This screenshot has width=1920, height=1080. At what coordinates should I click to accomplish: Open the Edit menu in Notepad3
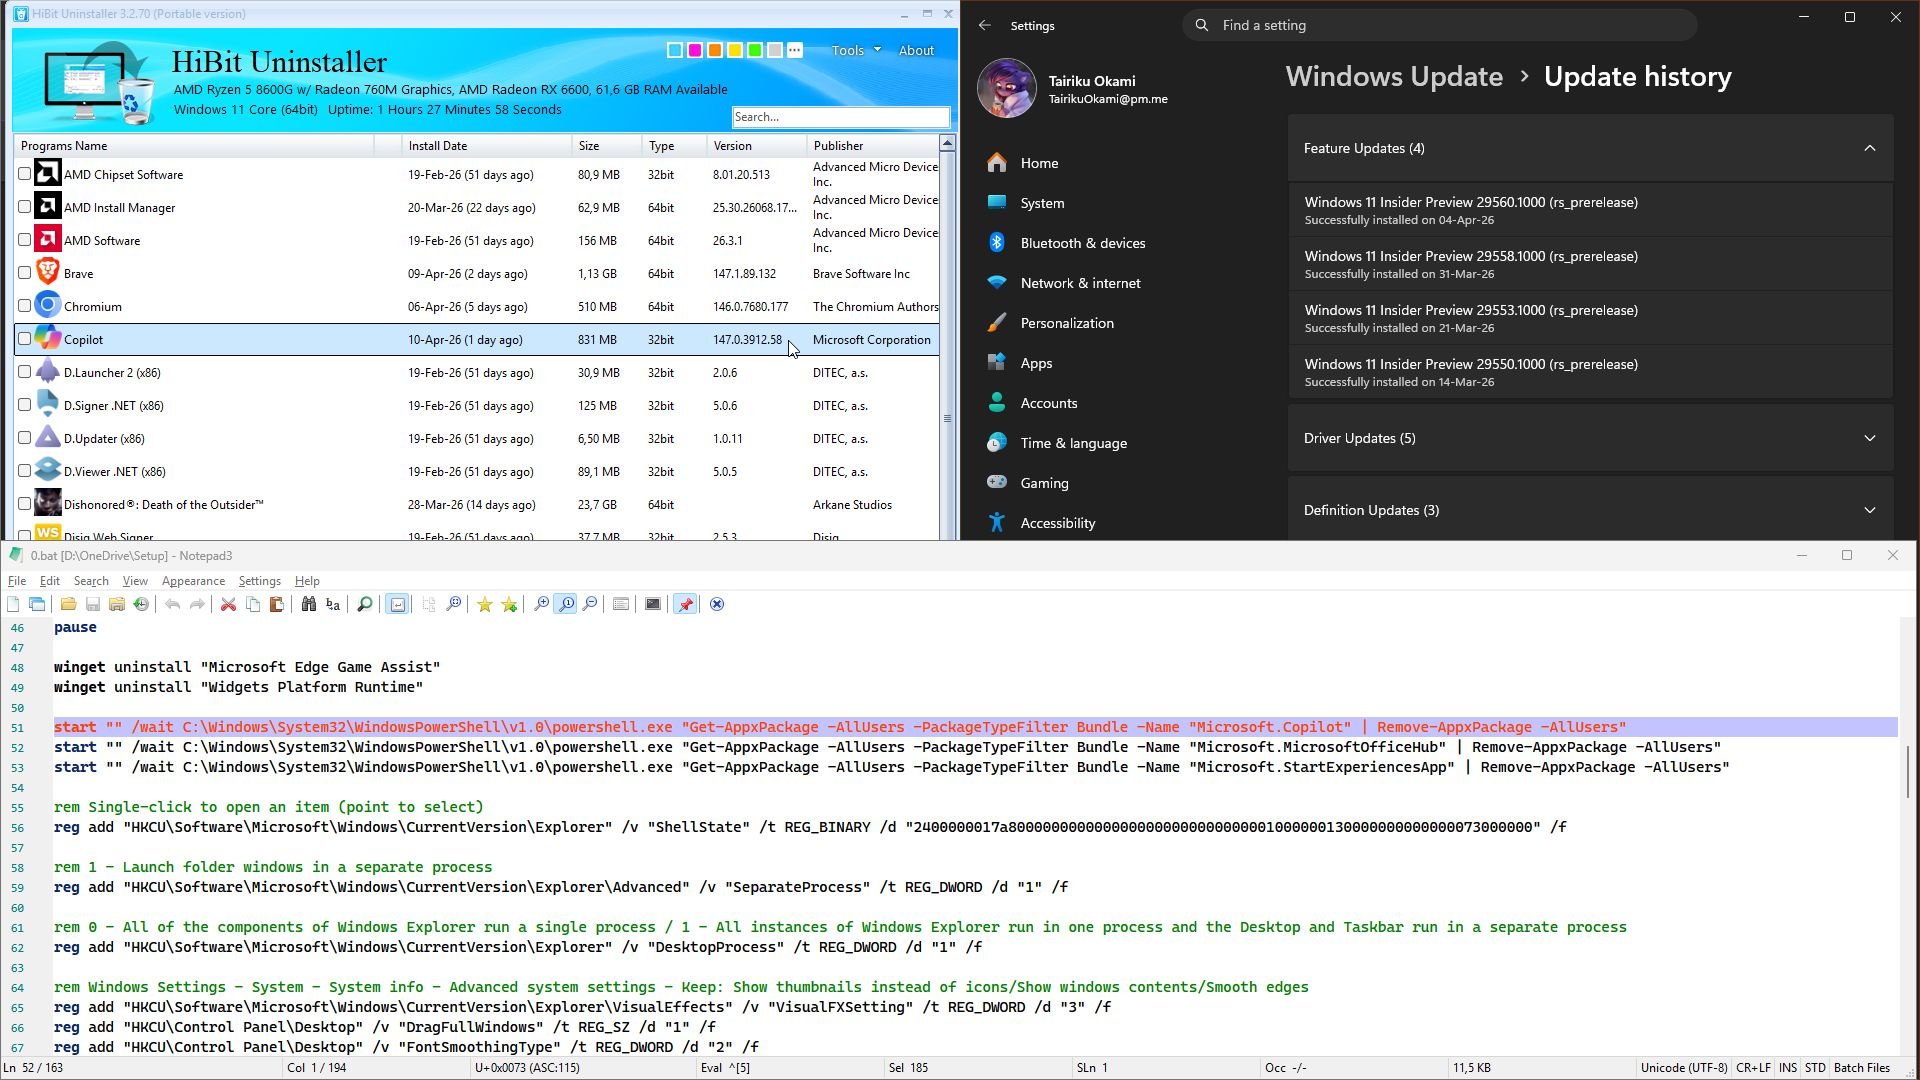coord(49,581)
